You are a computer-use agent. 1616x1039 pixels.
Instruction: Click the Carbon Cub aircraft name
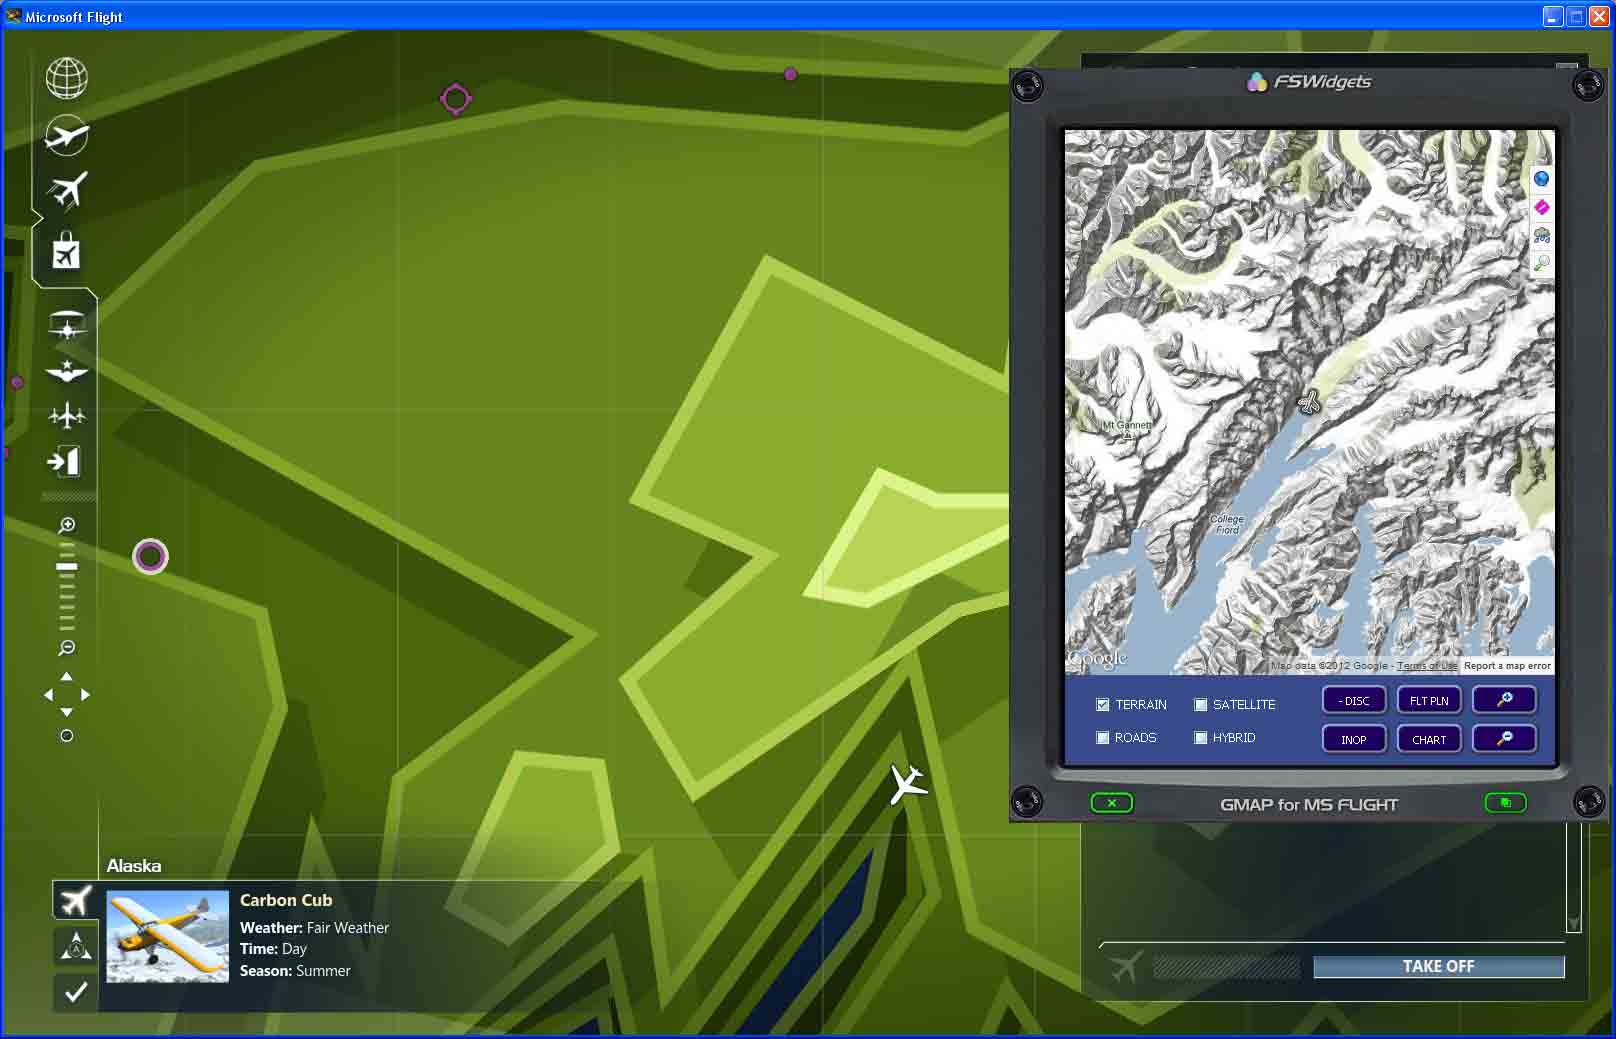(286, 900)
